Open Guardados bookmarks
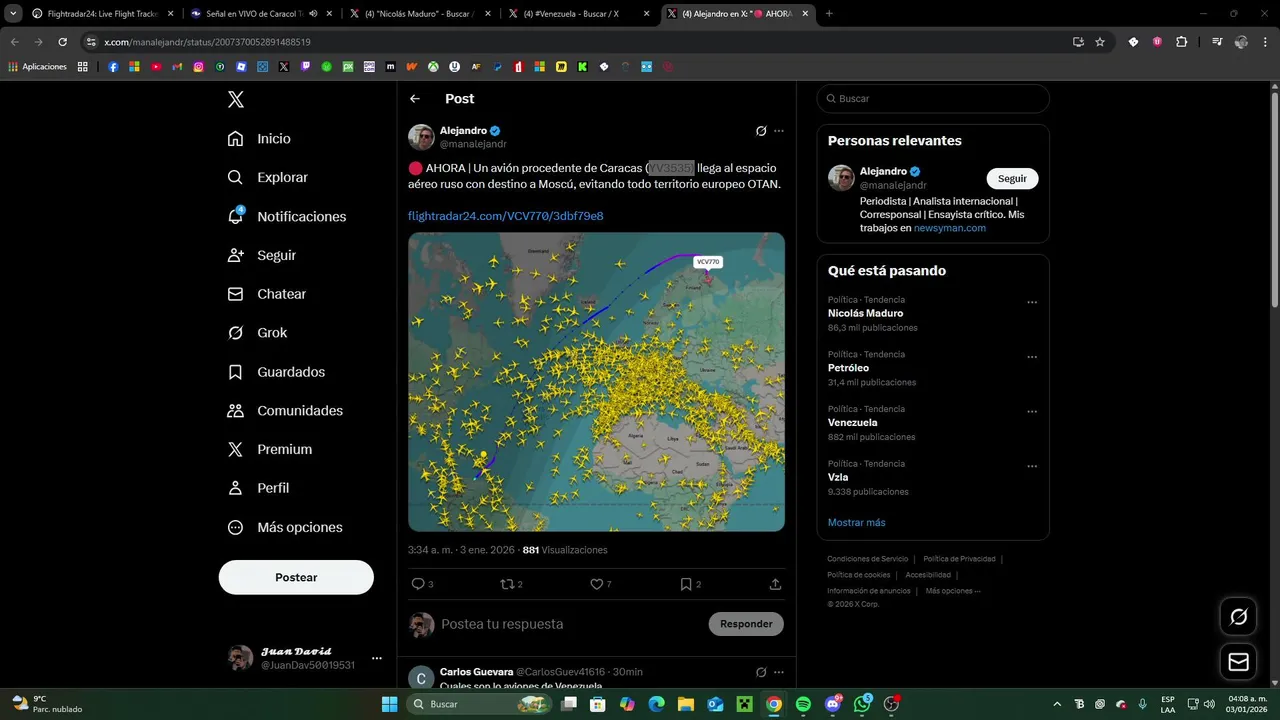The image size is (1280, 720). 276,372
